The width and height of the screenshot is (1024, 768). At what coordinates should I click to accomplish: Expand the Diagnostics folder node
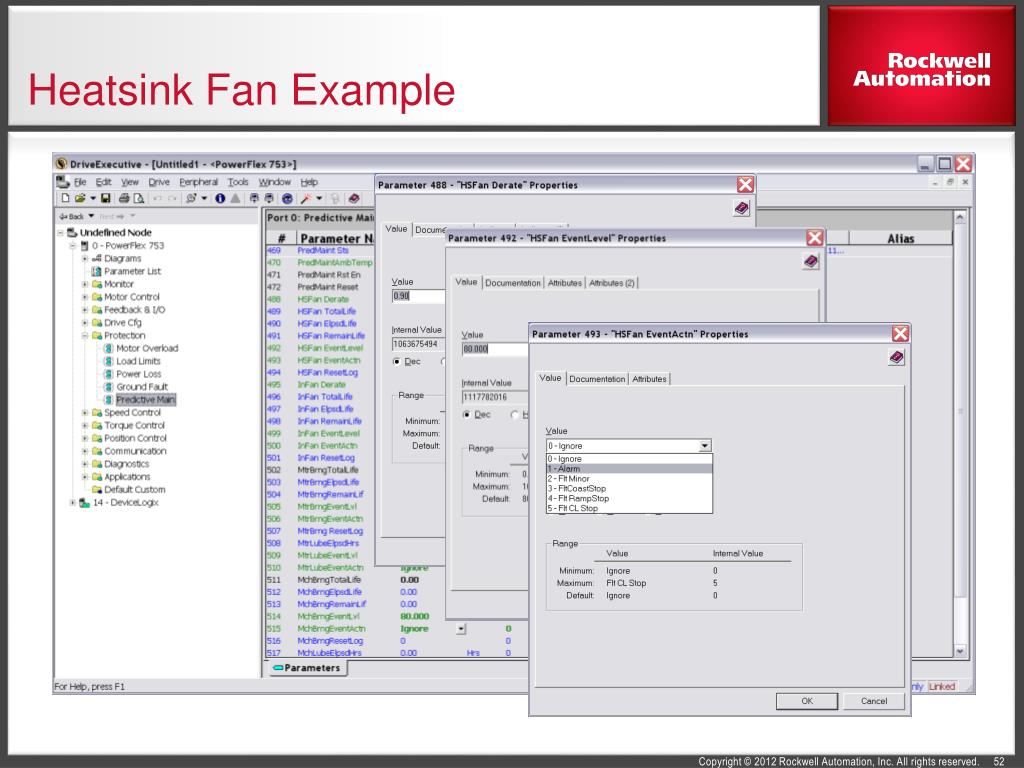click(85, 464)
